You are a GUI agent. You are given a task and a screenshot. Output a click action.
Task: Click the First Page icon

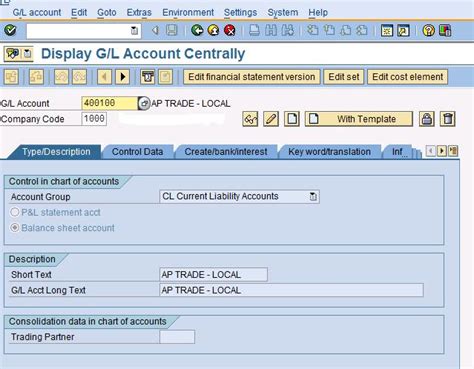(313, 30)
